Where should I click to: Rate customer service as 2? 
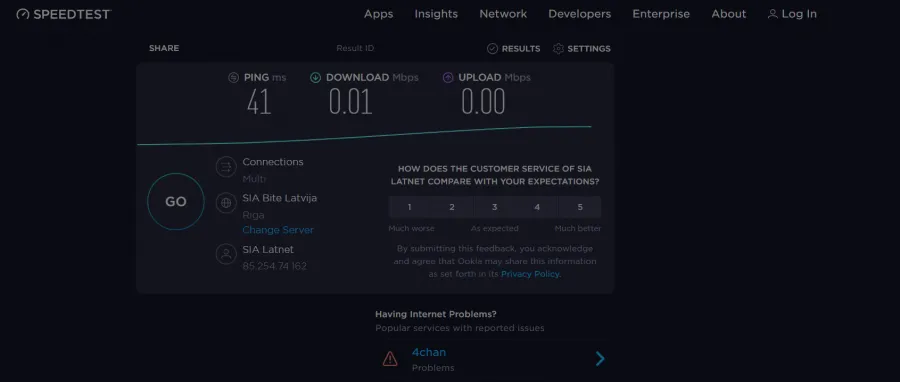tap(452, 207)
